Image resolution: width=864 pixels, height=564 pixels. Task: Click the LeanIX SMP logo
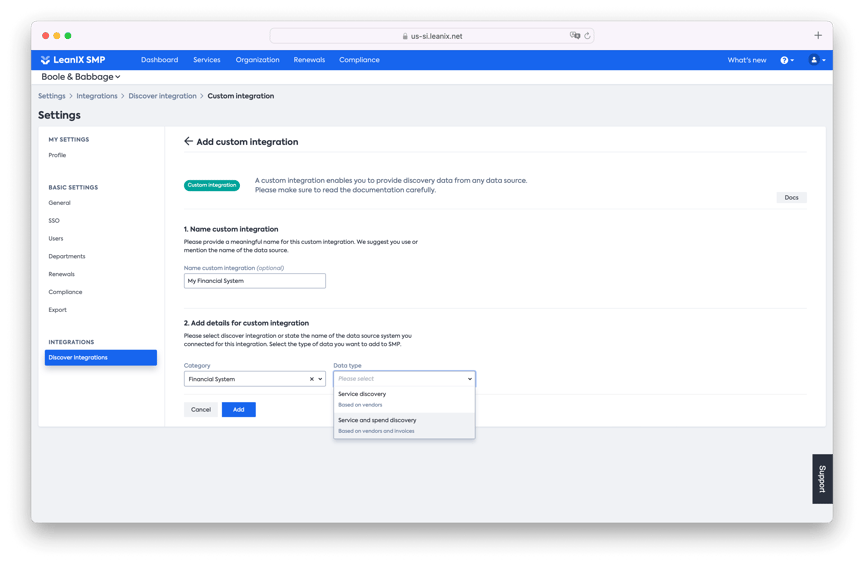(x=73, y=60)
